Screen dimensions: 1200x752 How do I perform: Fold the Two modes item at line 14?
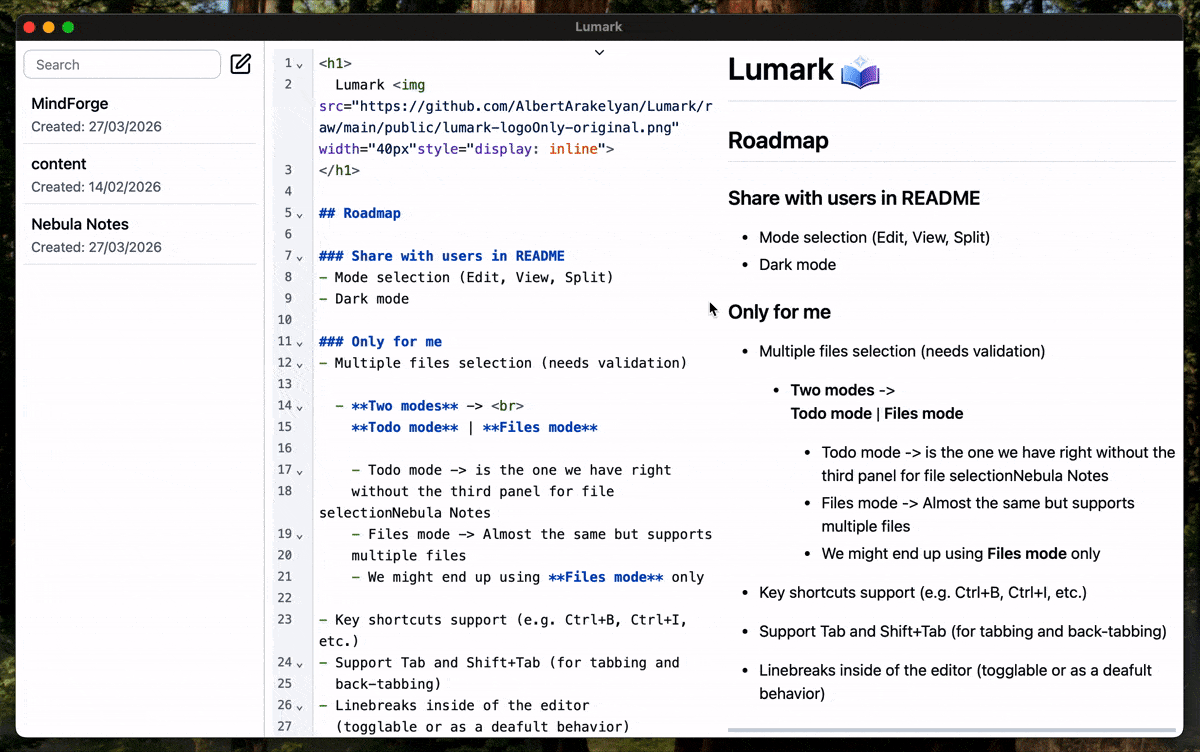(299, 407)
